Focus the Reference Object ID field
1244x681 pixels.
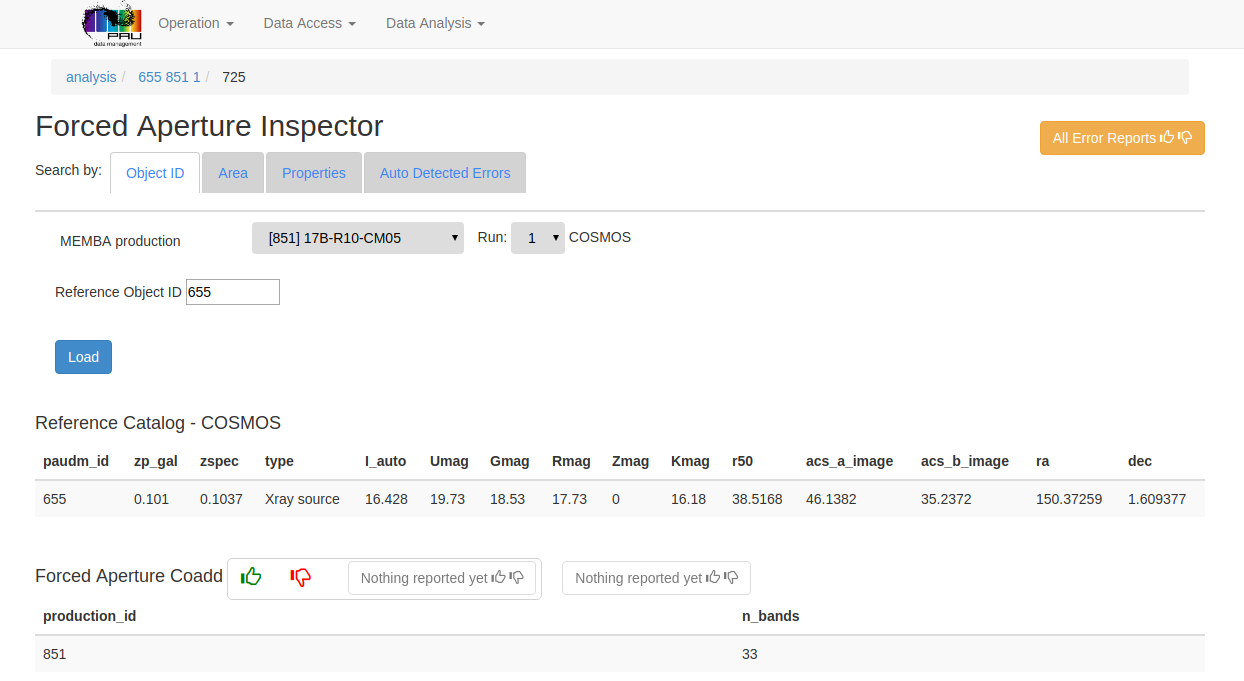coord(233,292)
